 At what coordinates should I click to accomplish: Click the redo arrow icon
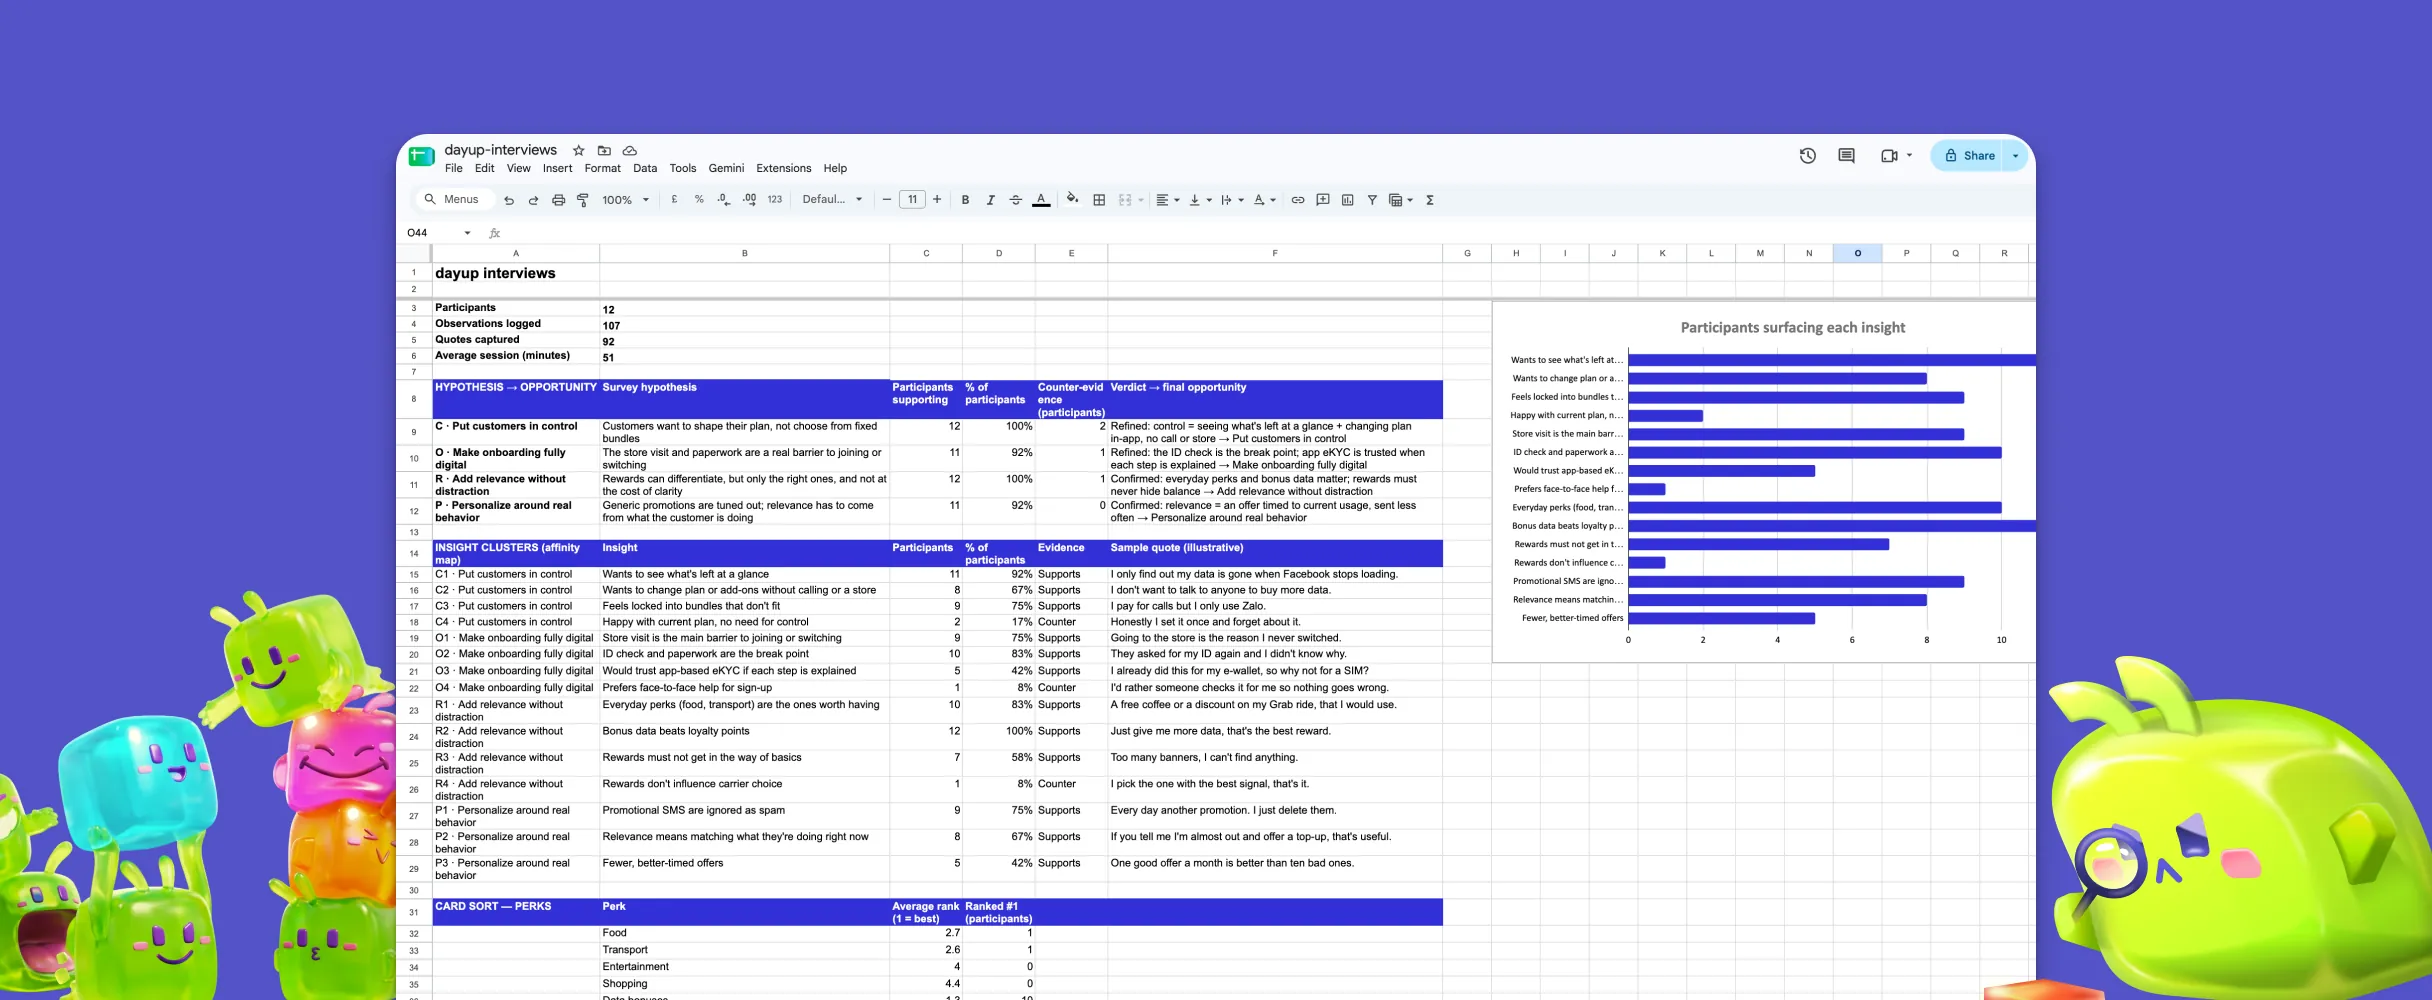tap(533, 200)
